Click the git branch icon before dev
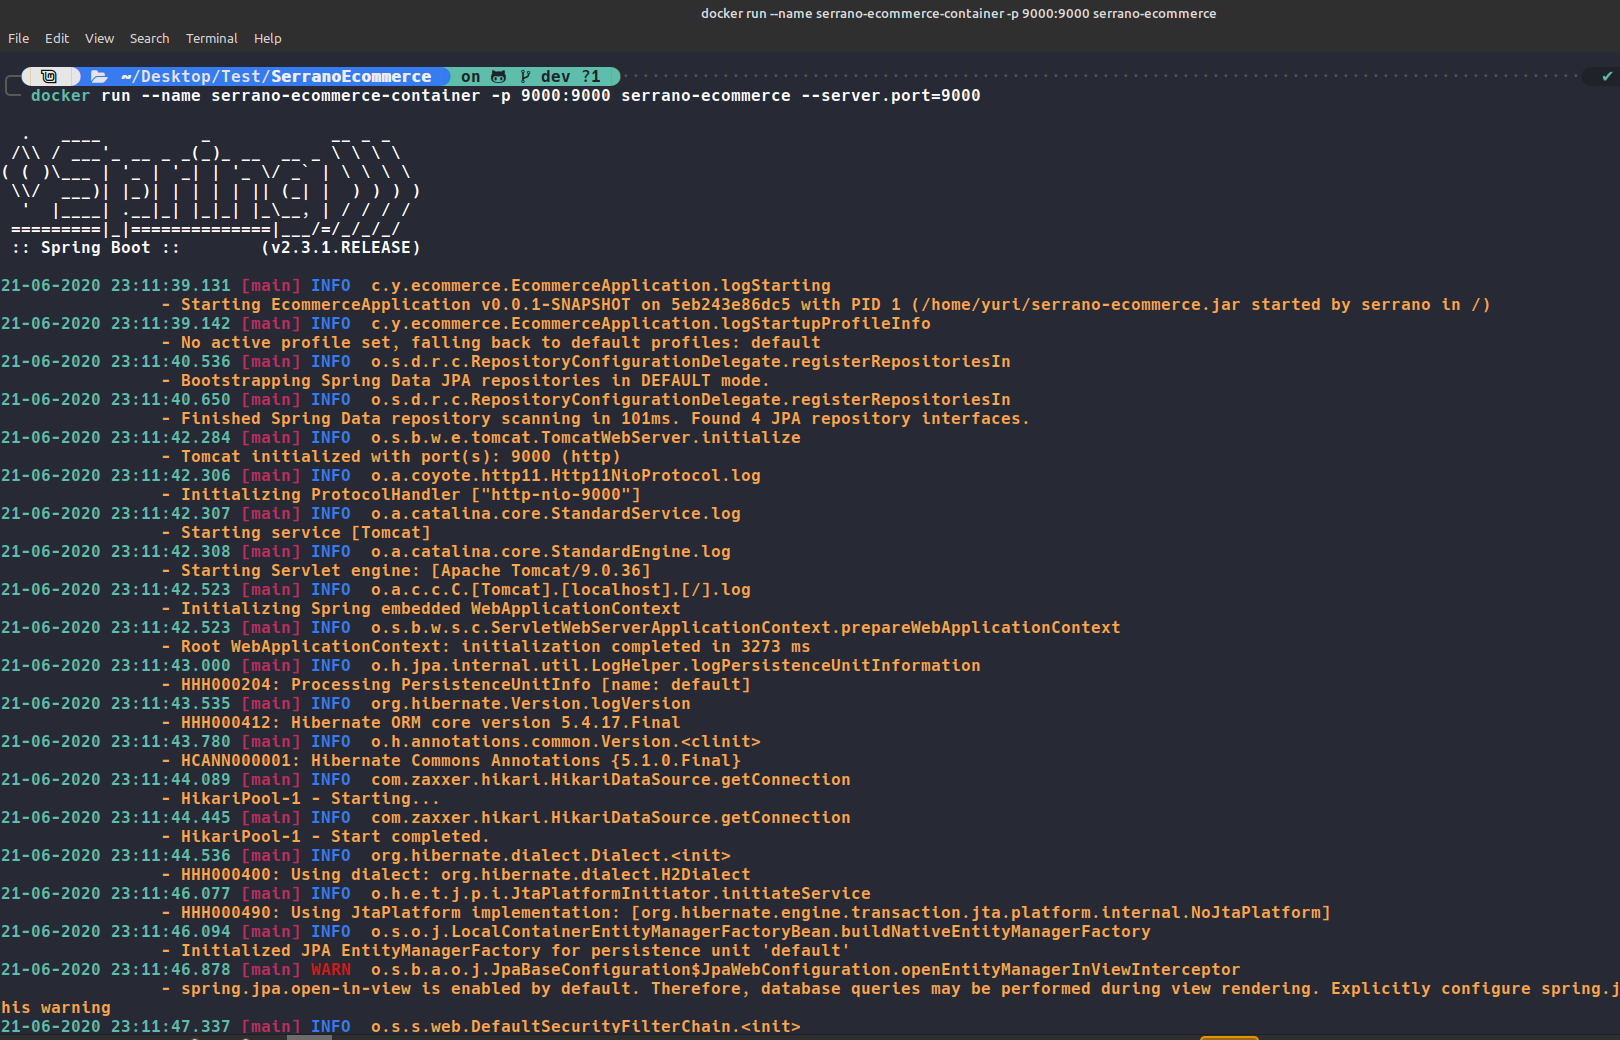This screenshot has width=1620, height=1040. click(x=525, y=76)
